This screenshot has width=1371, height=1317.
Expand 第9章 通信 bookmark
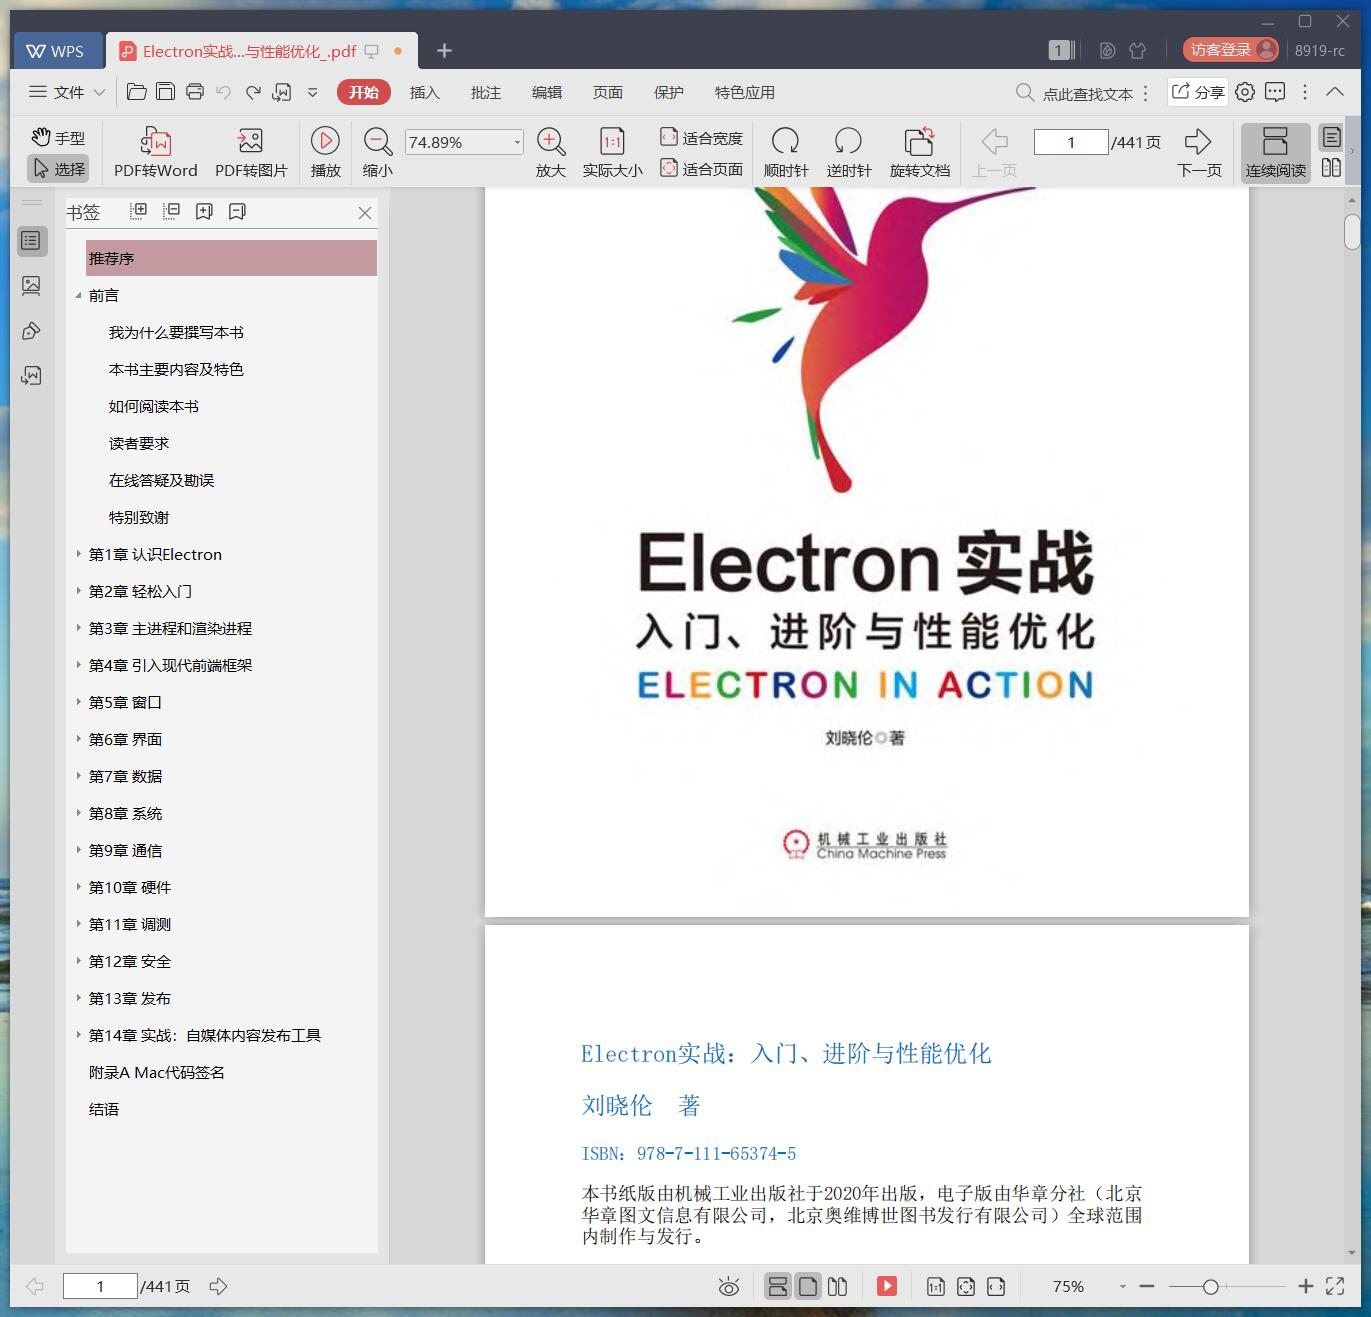78,849
